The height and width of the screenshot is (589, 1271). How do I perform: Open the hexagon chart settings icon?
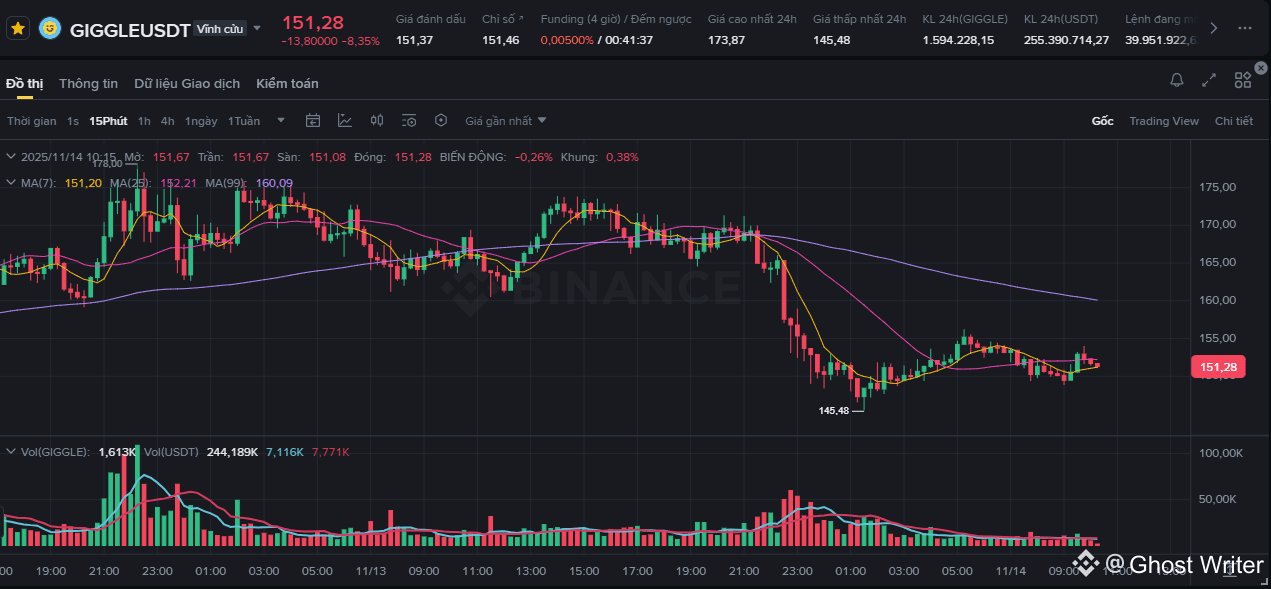(x=441, y=121)
